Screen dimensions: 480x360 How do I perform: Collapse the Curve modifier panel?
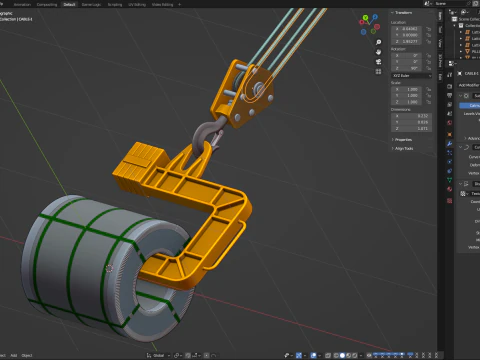[x=461, y=147]
